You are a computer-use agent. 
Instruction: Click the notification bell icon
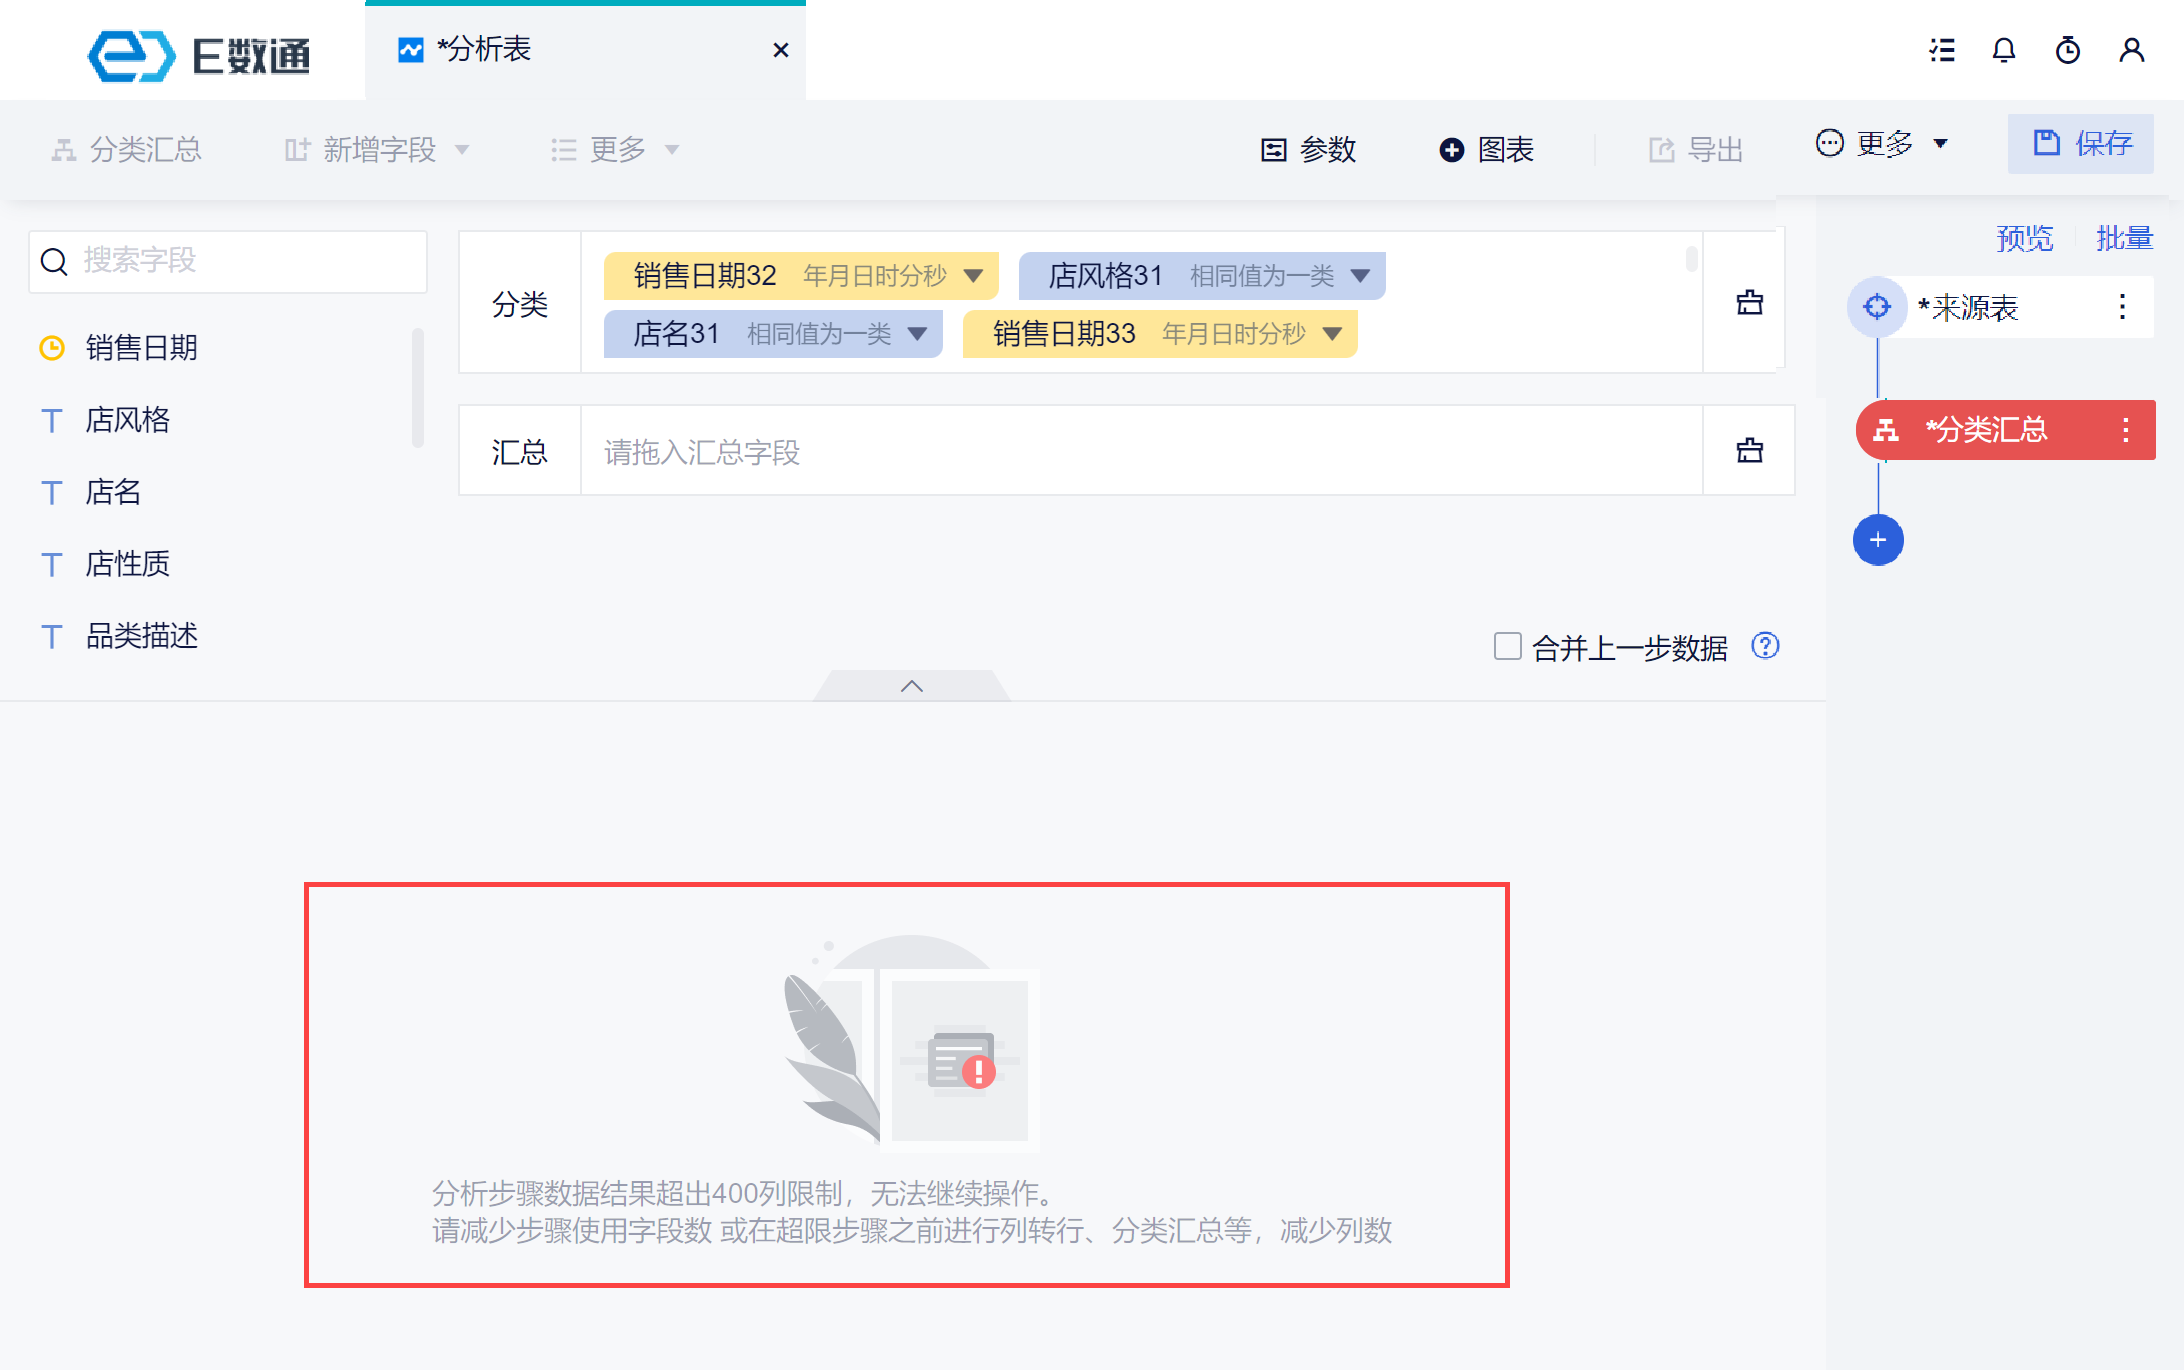click(2003, 50)
